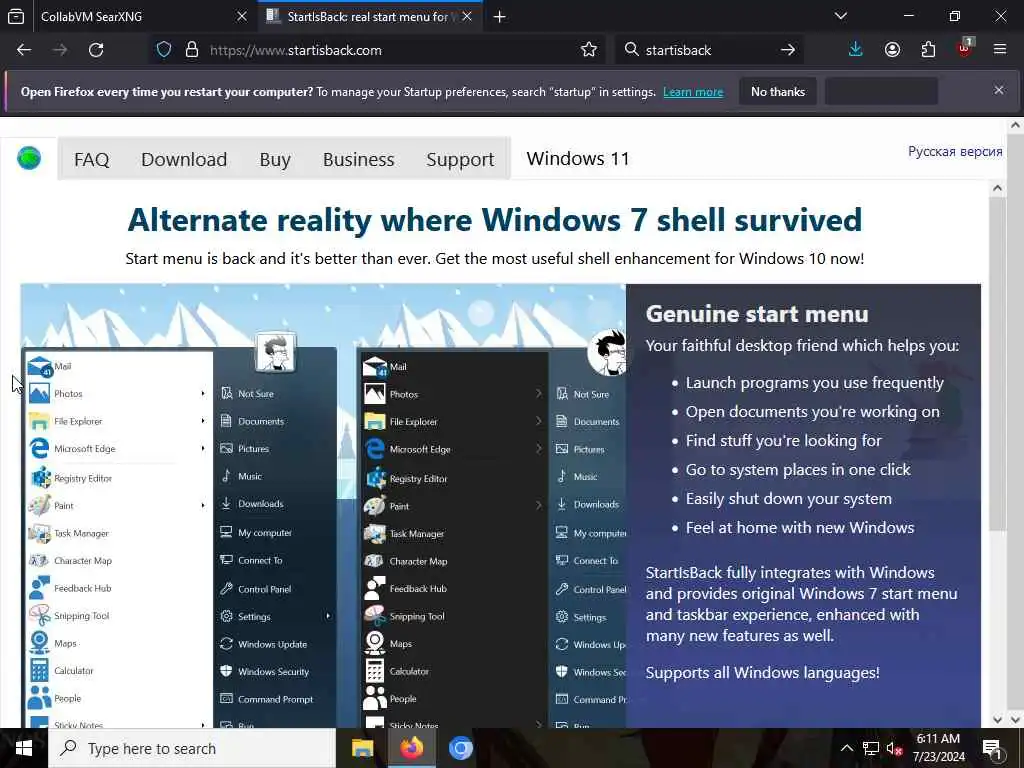This screenshot has width=1024, height=768.
Task: Click the outer scrollbar up arrow
Action: tap(1016, 125)
